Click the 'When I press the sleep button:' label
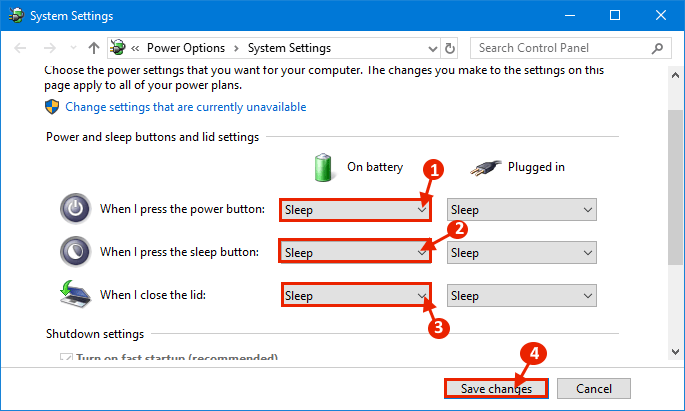 pos(179,252)
